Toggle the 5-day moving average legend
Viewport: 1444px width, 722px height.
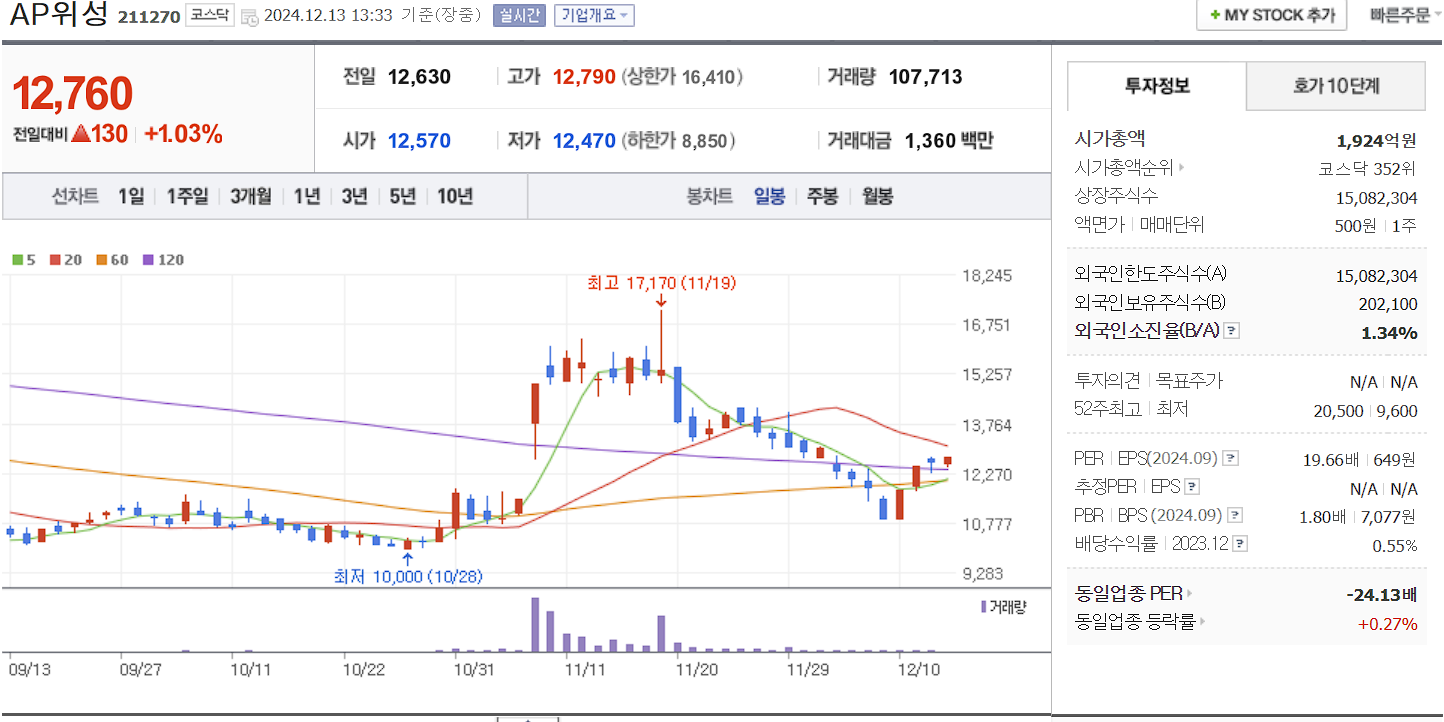point(22,259)
